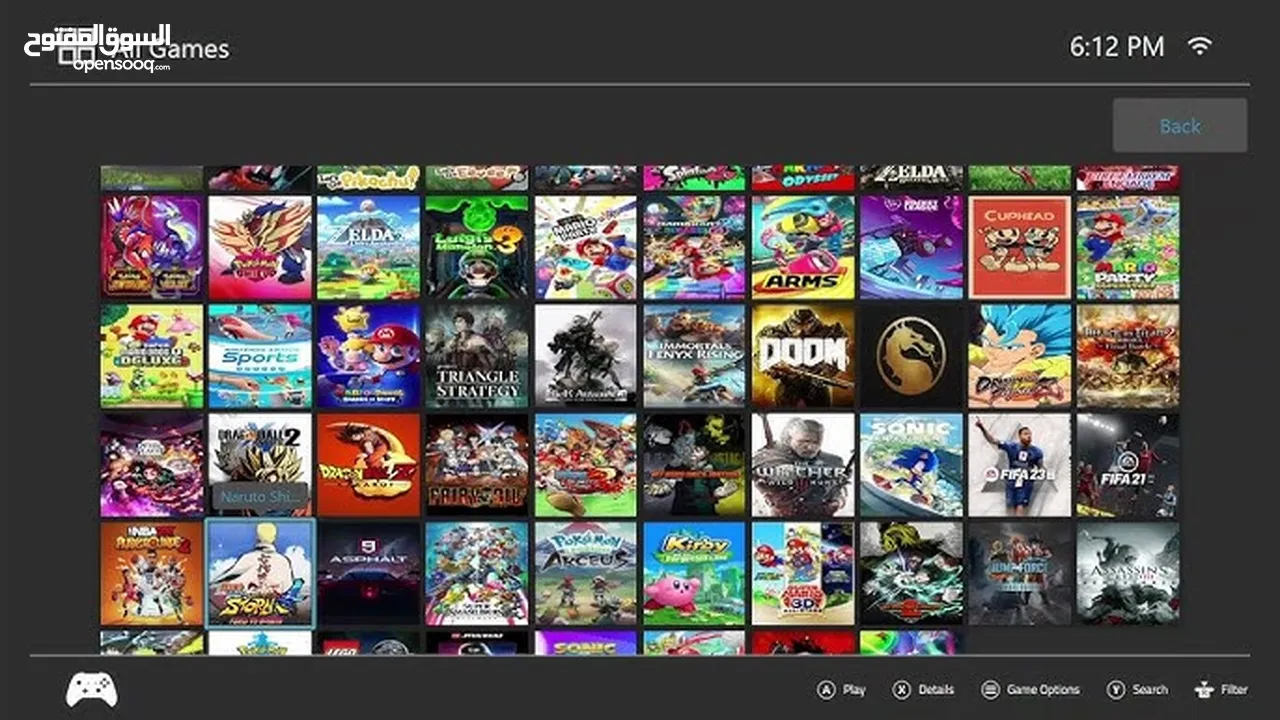Select the Asphalt 9 tile
1280x720 pixels.
[368, 574]
